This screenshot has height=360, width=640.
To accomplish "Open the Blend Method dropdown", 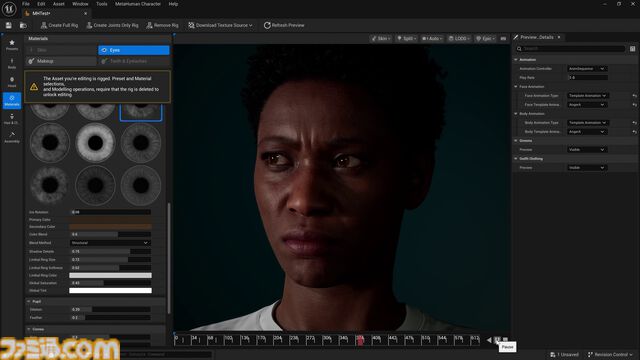I will (x=110, y=243).
